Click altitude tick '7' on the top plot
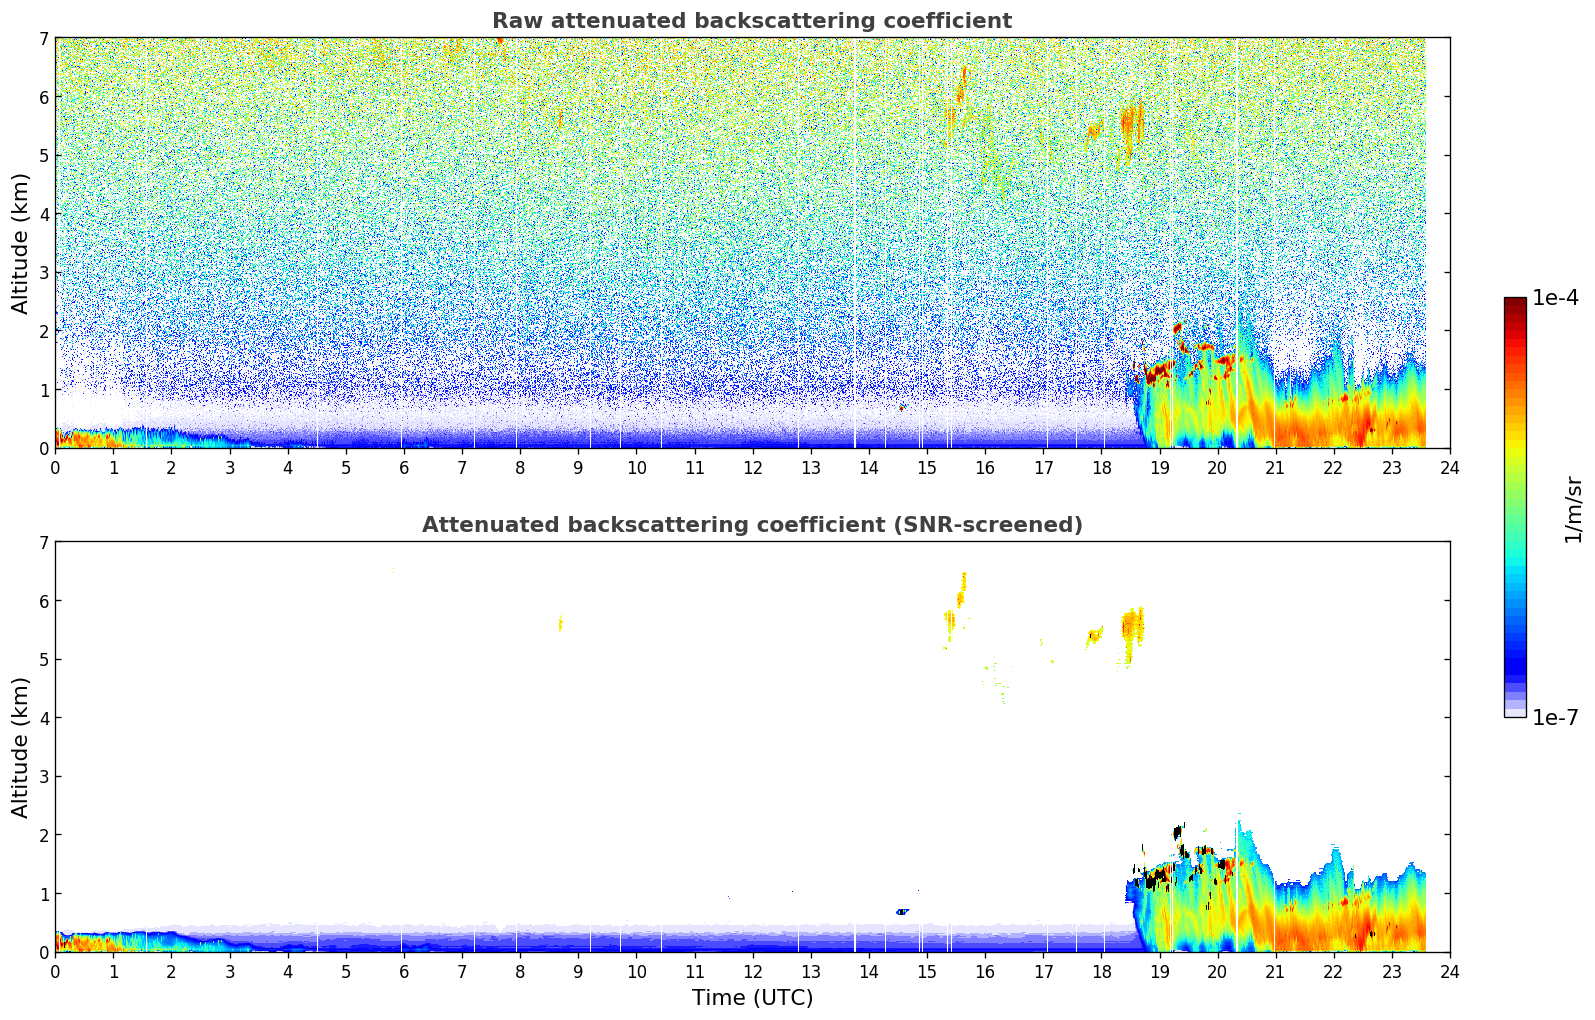 [44, 38]
